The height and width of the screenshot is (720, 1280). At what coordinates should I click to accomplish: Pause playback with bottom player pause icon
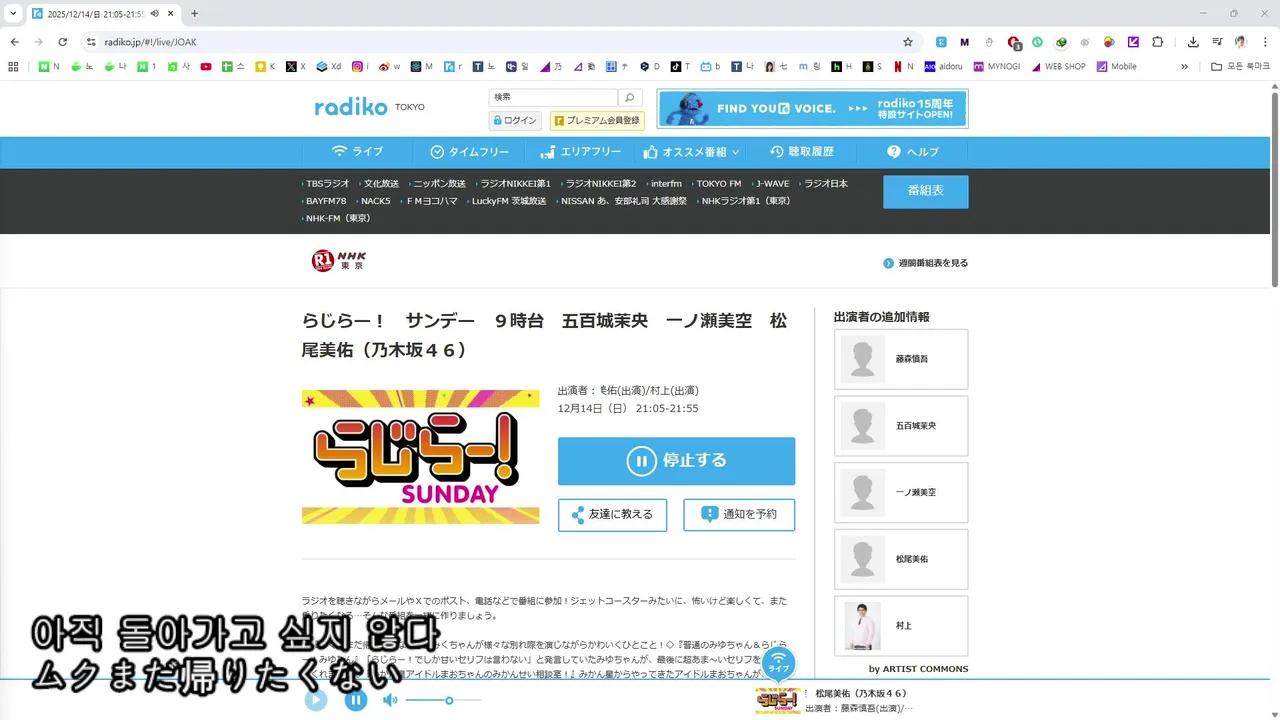pos(356,700)
